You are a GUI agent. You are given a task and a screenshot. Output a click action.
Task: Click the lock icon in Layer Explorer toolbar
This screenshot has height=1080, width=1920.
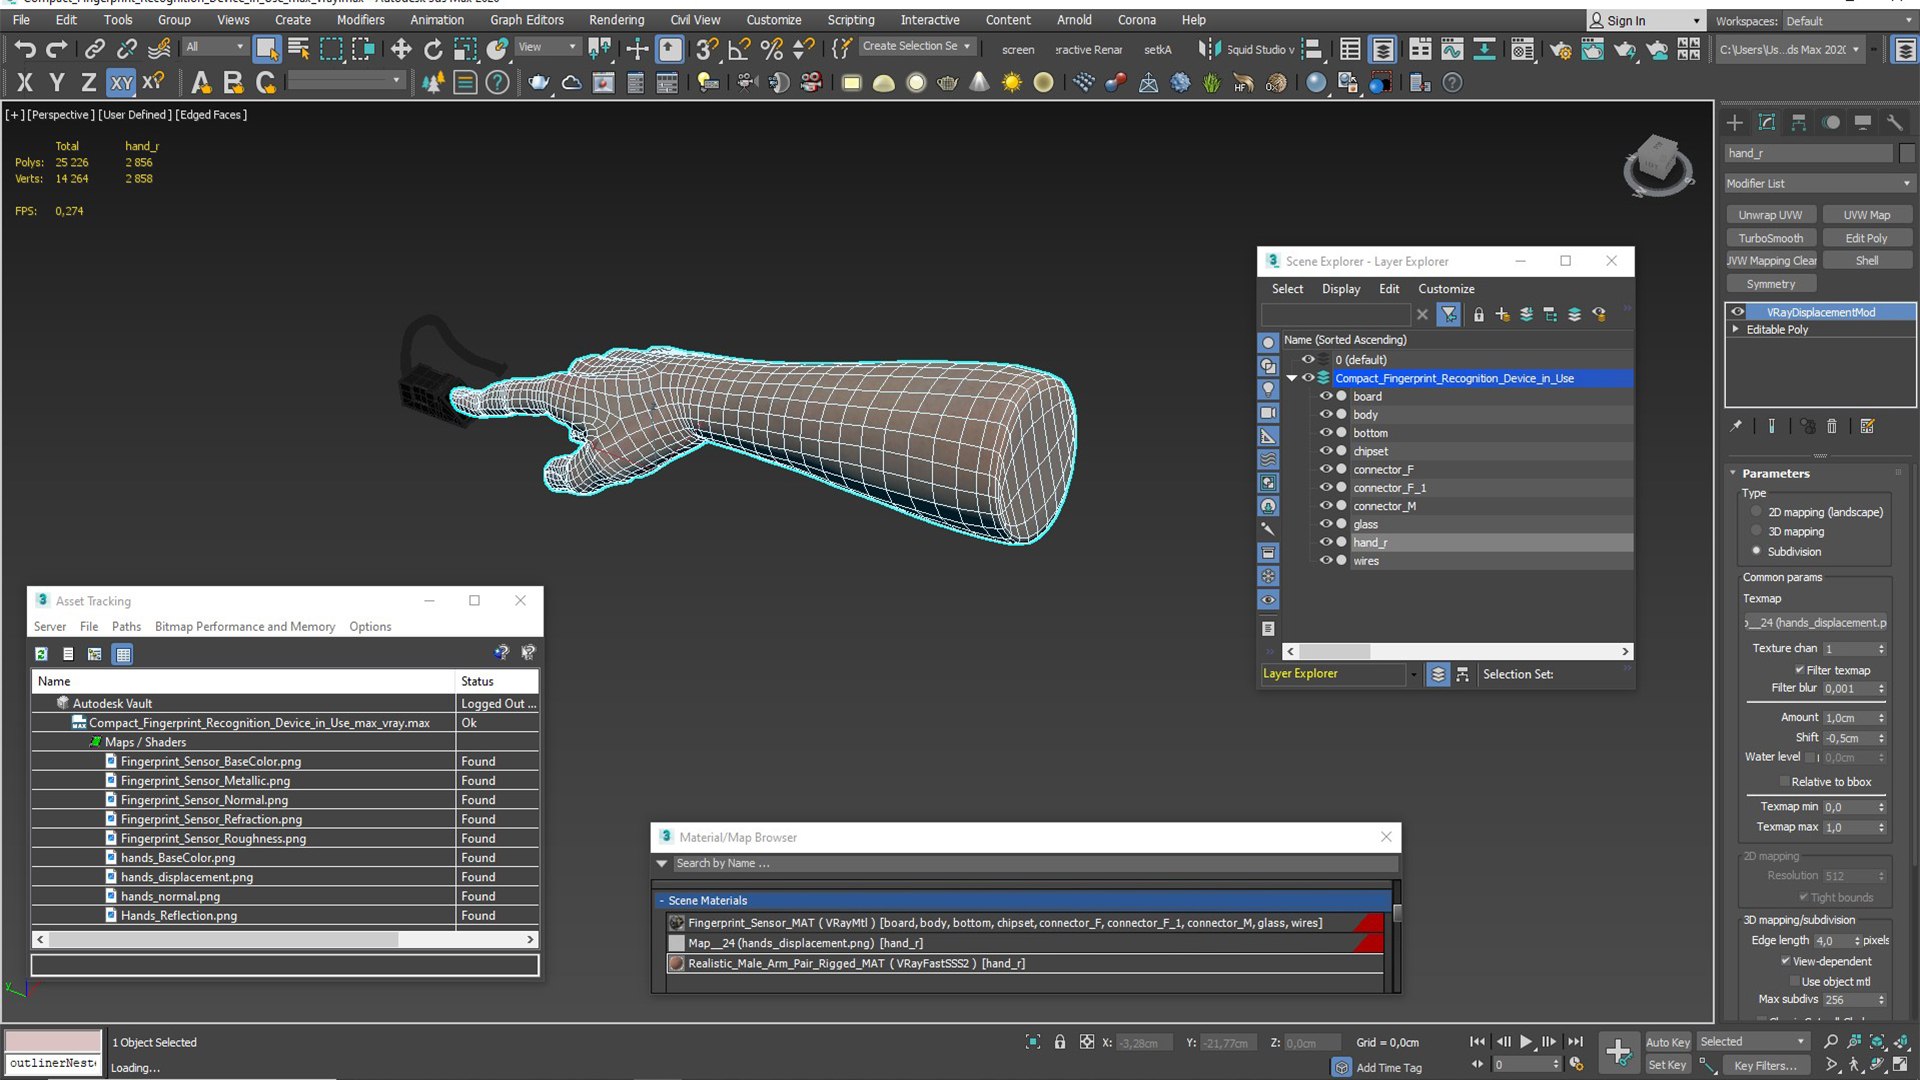click(1478, 315)
